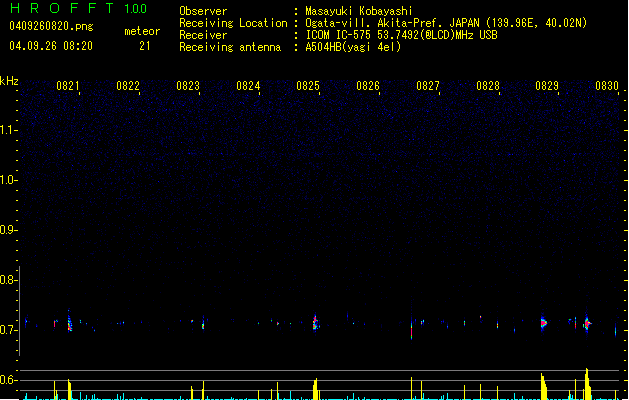Click the 0830 time marker
The image size is (629, 400).
[607, 86]
